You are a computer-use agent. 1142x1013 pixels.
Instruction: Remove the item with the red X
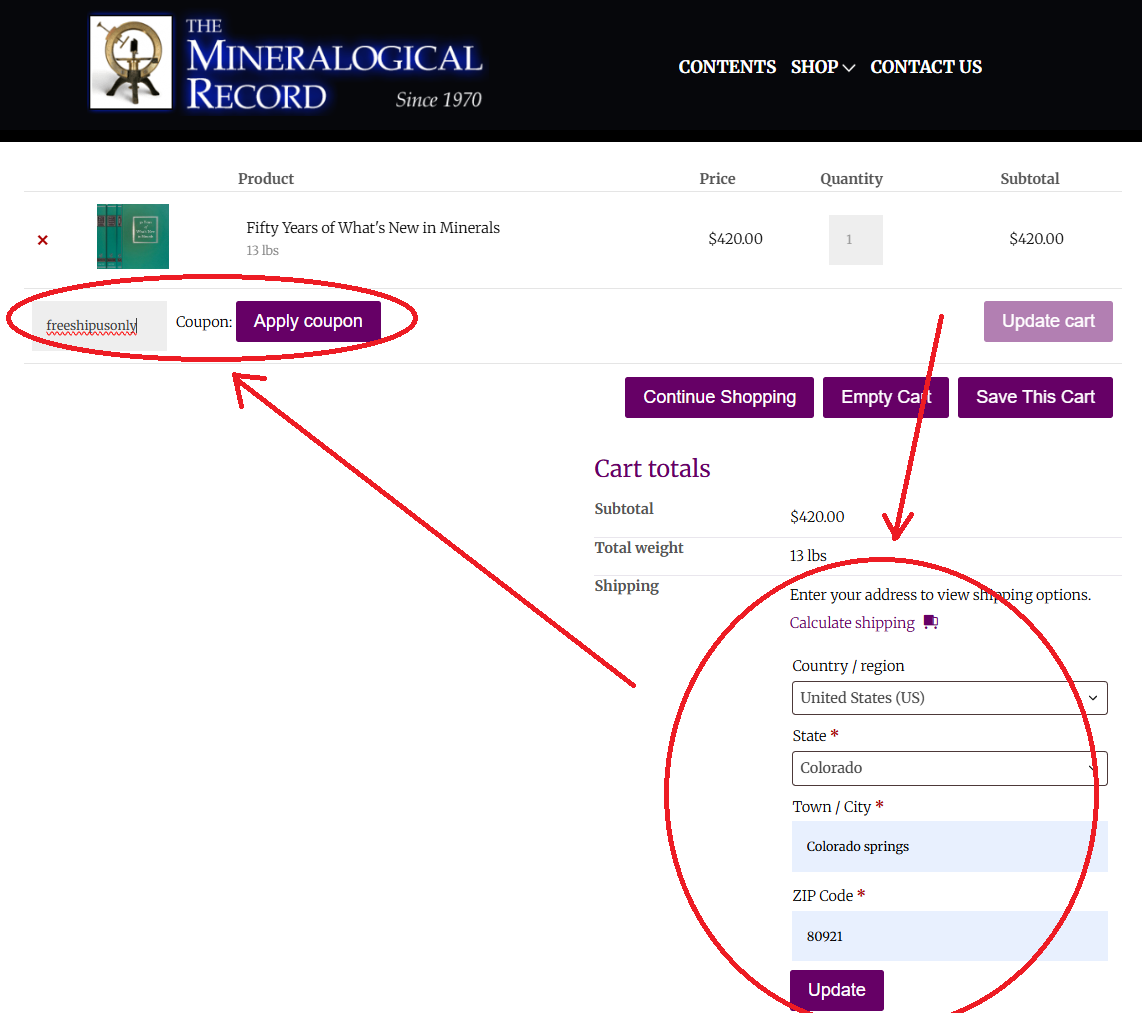43,240
